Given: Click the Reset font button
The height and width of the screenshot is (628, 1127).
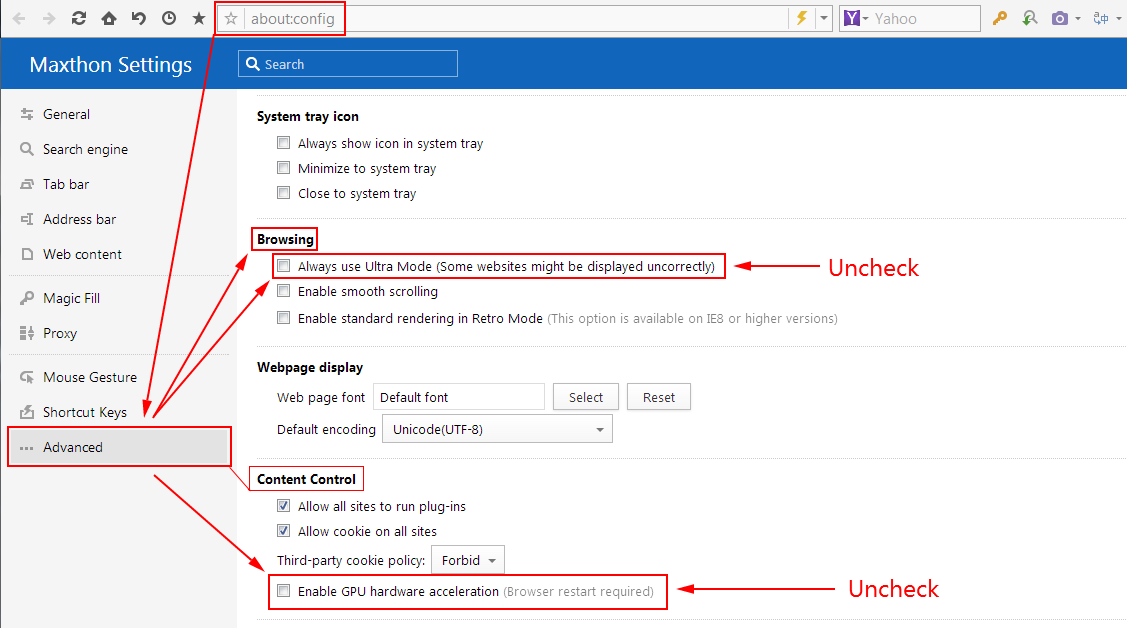Looking at the screenshot, I should [659, 397].
